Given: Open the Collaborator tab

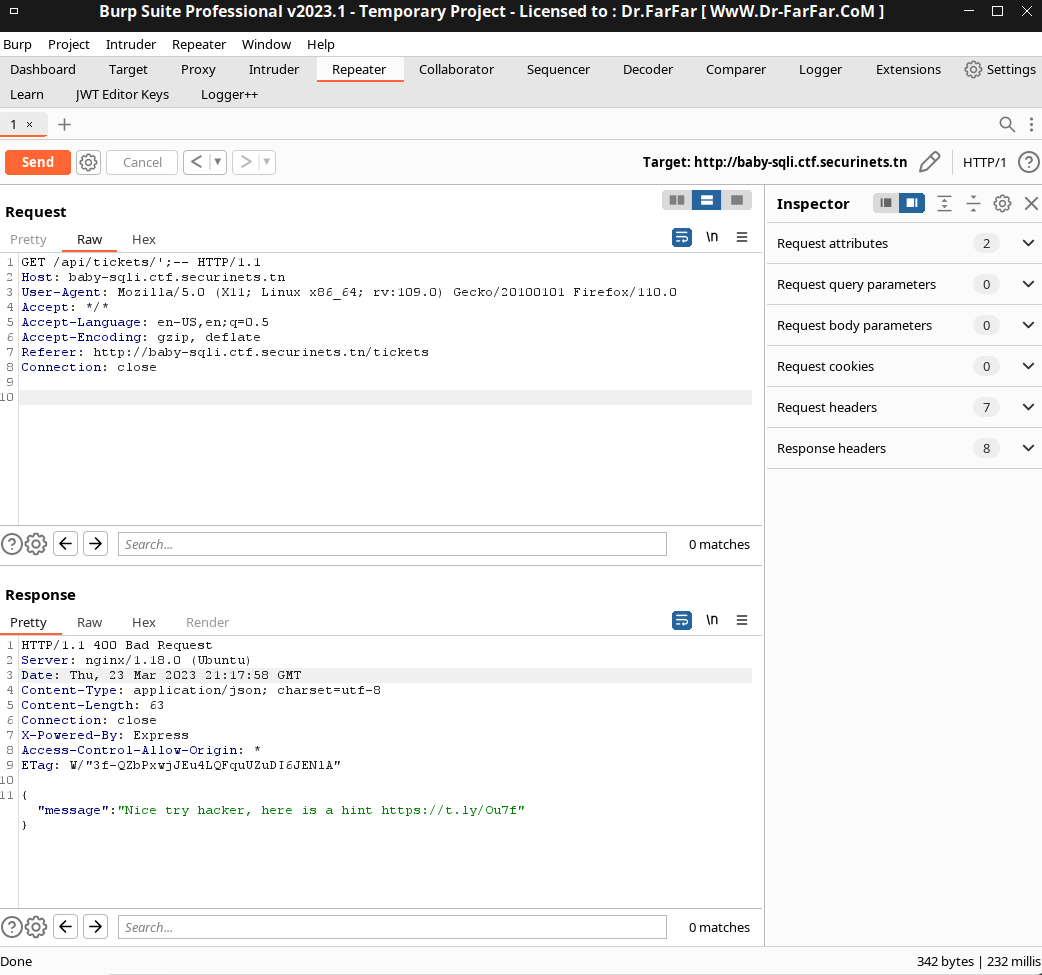Looking at the screenshot, I should point(456,69).
